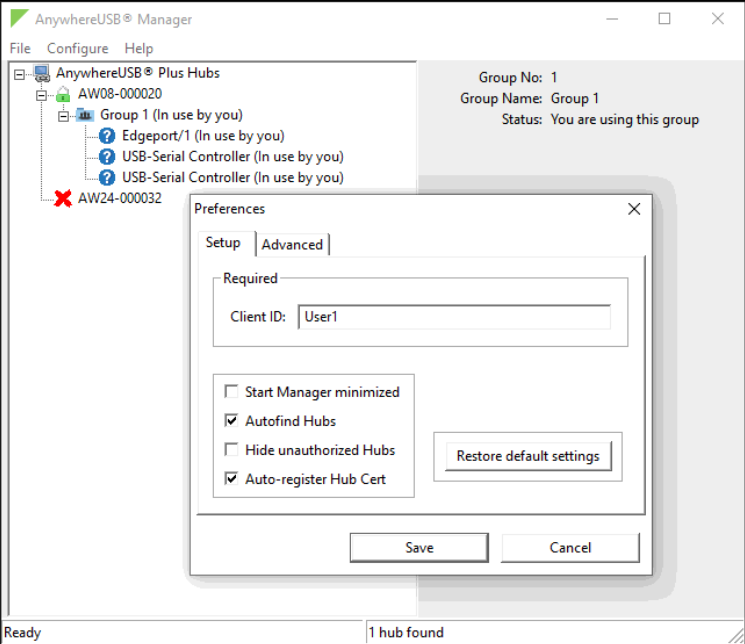The width and height of the screenshot is (745, 644).
Task: Open the Configure menu
Action: click(x=77, y=48)
